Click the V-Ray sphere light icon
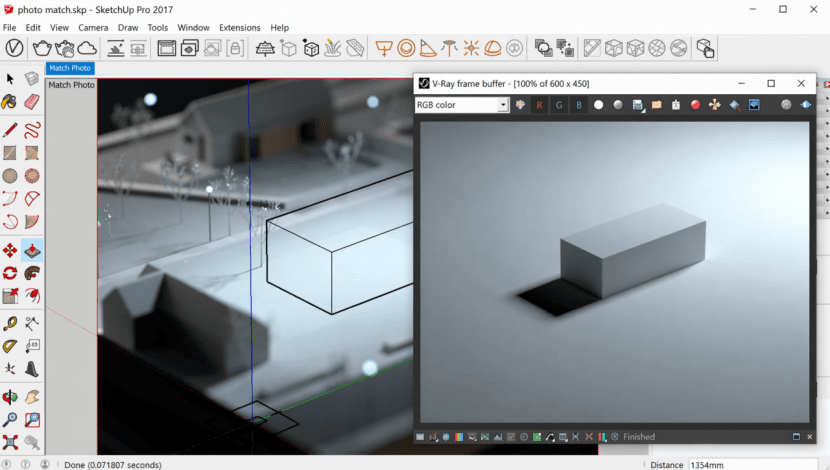Viewport: 830px width, 470px height. pos(406,49)
